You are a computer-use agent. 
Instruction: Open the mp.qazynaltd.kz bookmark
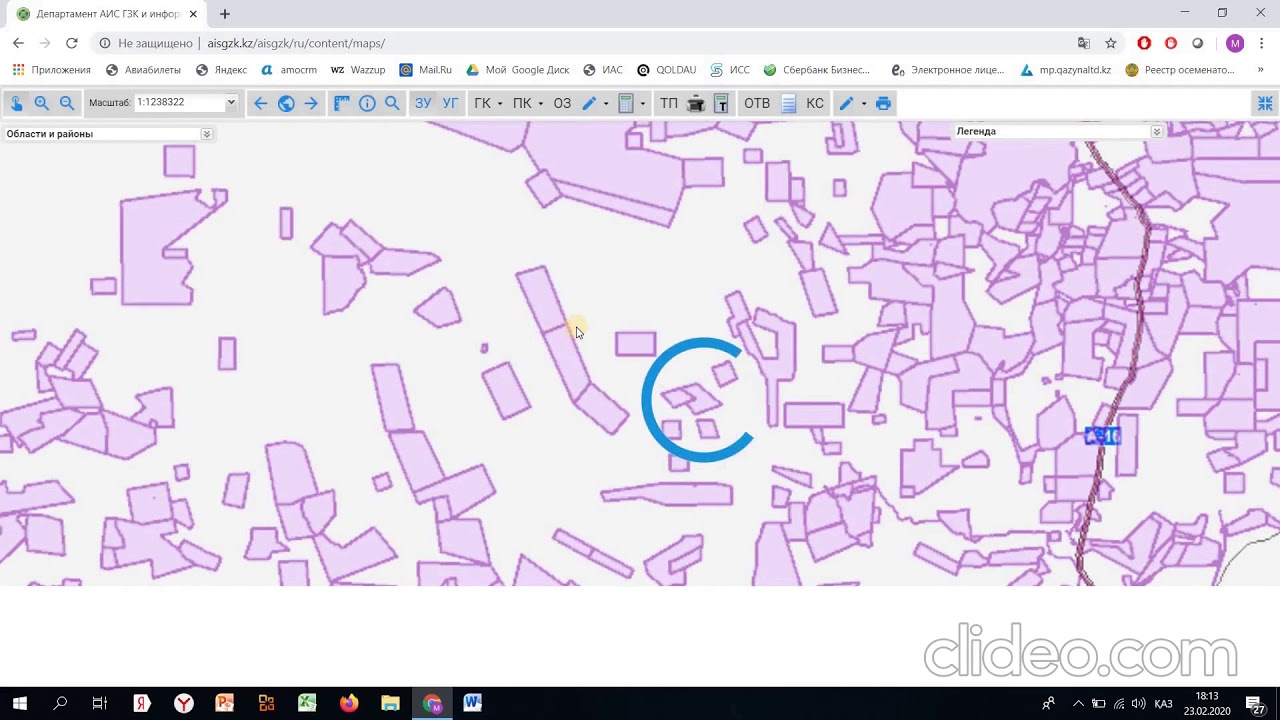point(1065,70)
